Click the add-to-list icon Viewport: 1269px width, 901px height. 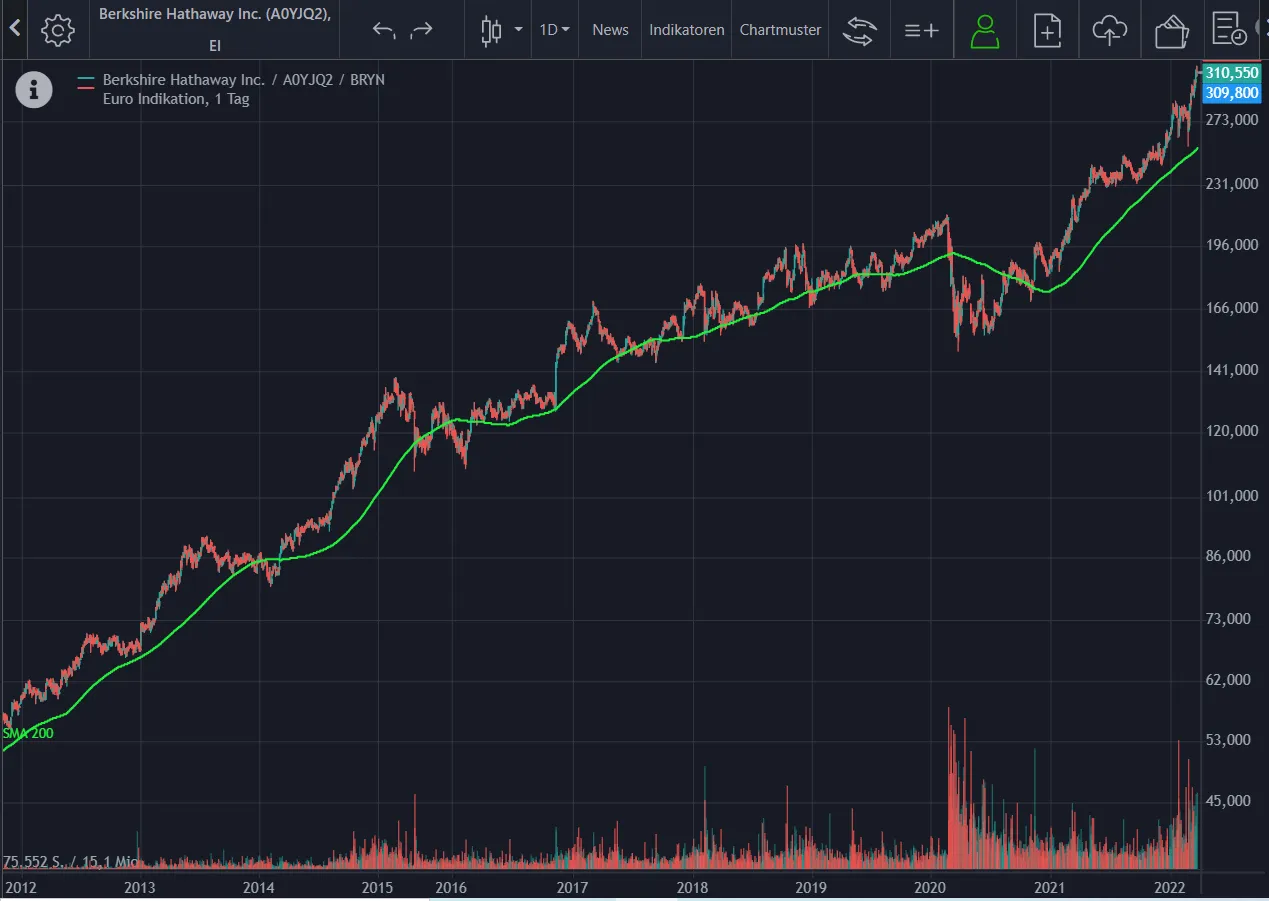click(921, 30)
